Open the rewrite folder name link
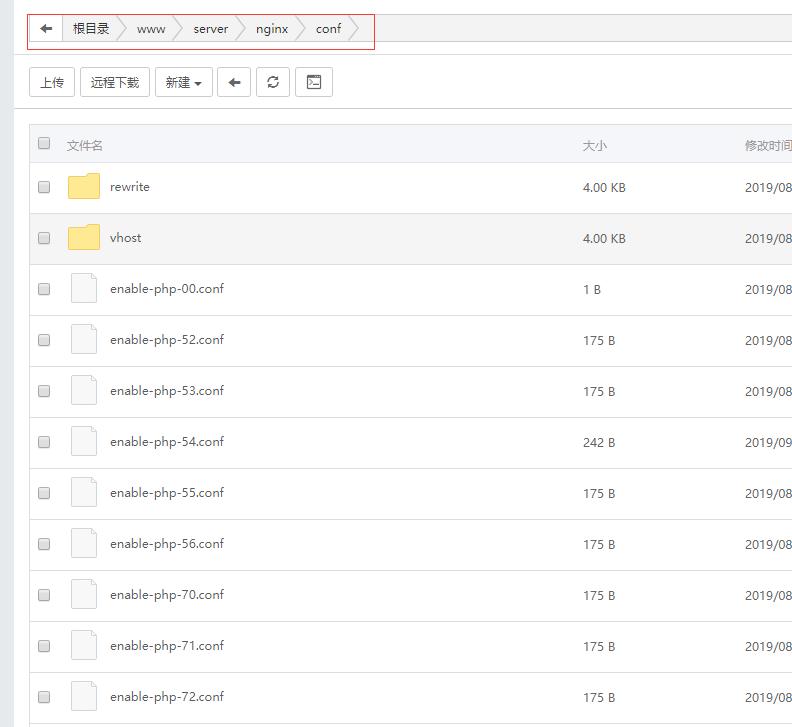 click(130, 187)
